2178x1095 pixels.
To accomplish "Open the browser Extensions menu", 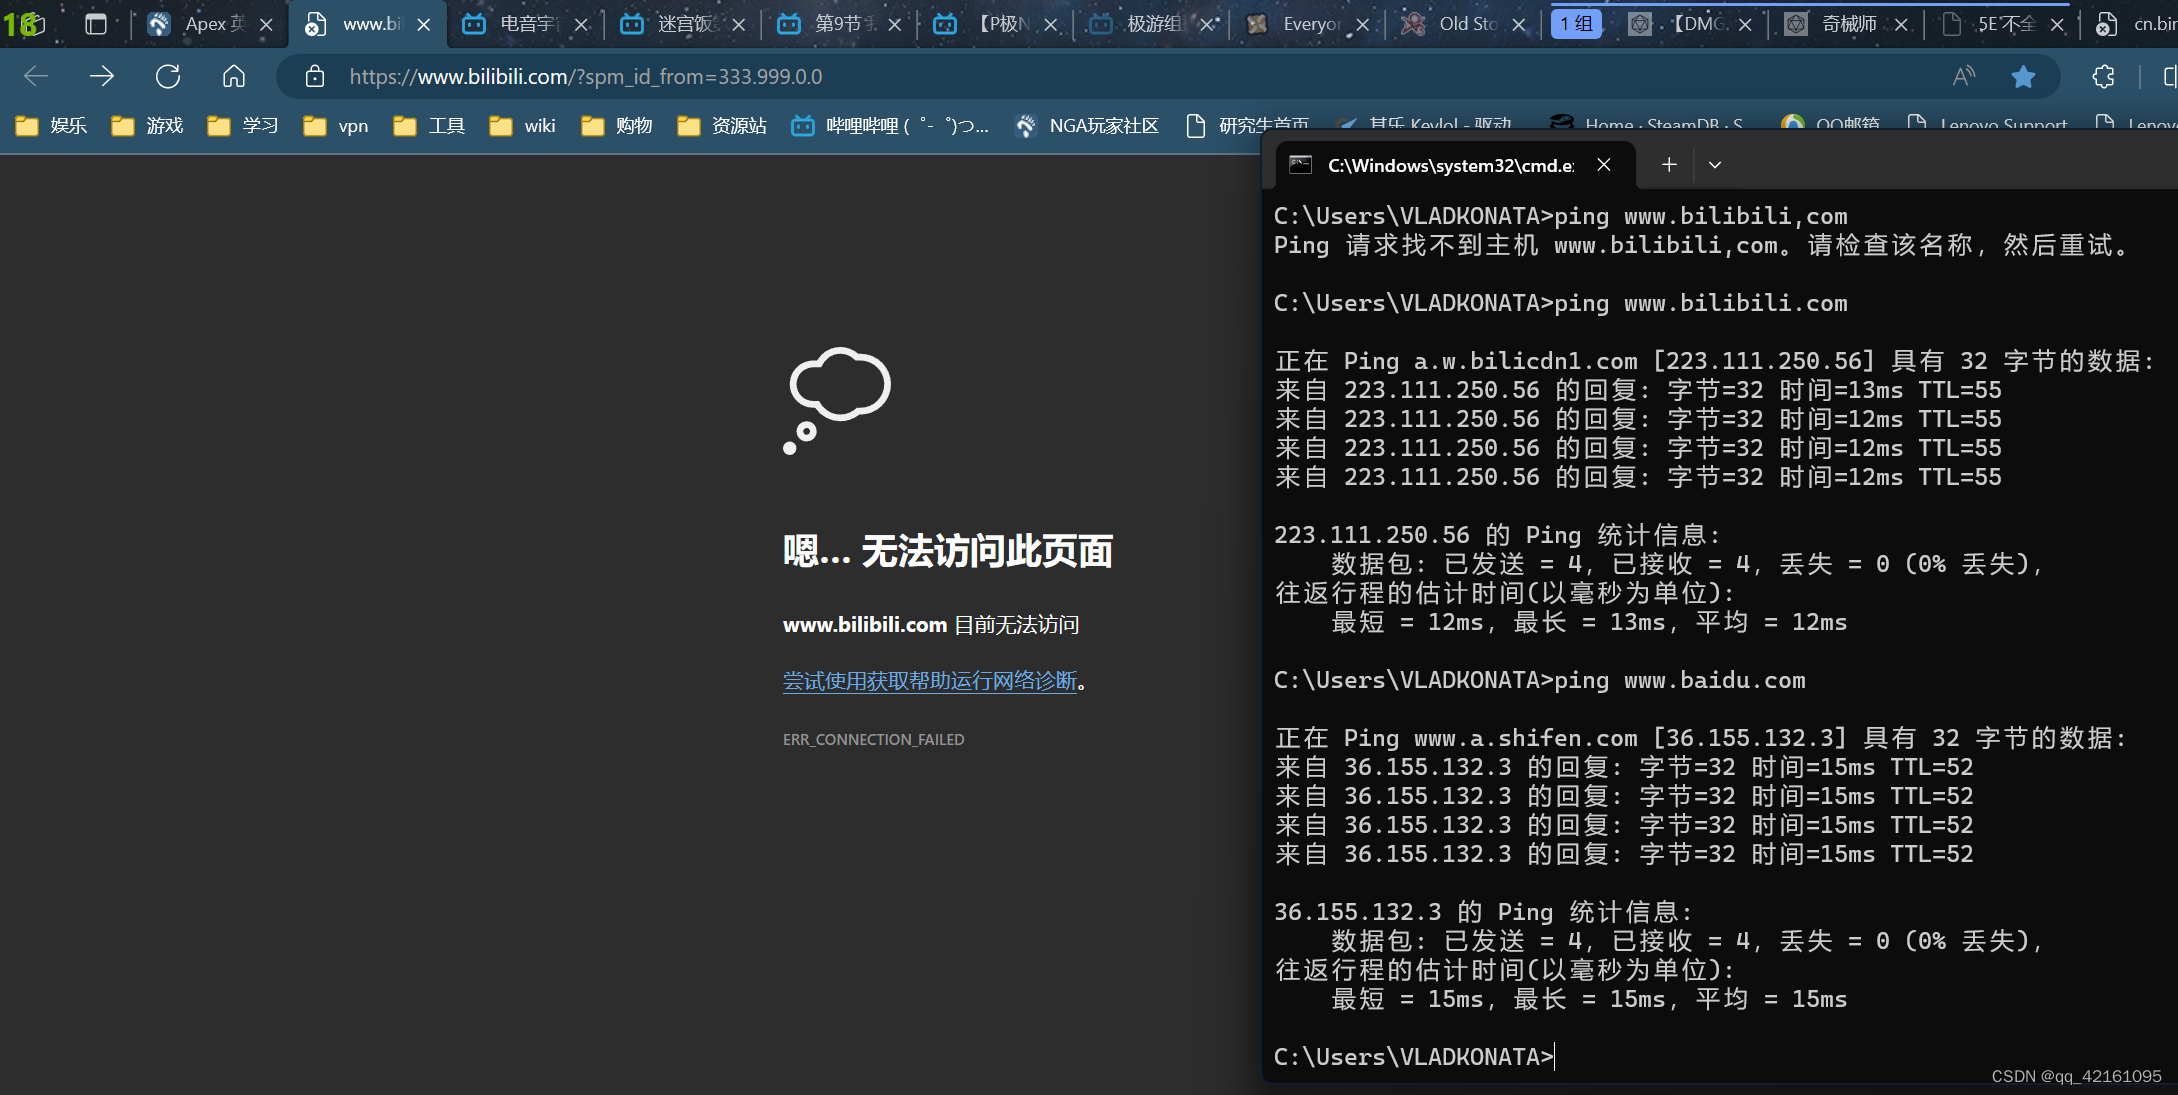I will click(2102, 76).
